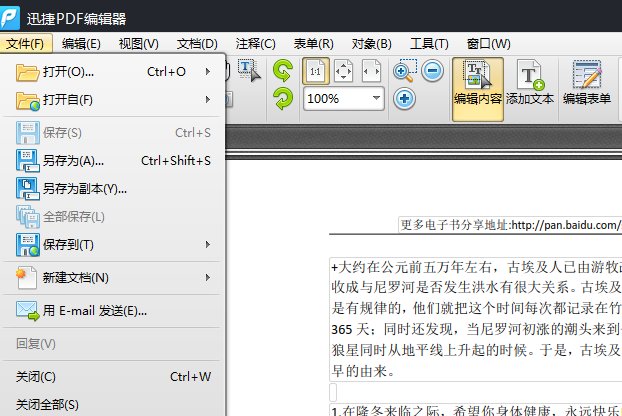This screenshot has width=622, height=416.
Task: Open the 窗口(W) menu
Action: click(x=489, y=43)
